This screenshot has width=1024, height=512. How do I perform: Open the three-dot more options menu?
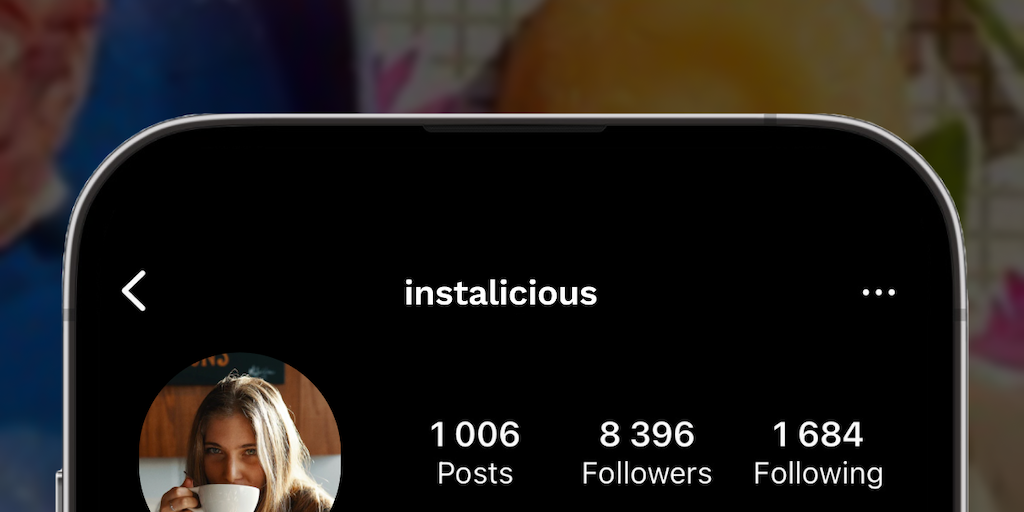[x=878, y=292]
